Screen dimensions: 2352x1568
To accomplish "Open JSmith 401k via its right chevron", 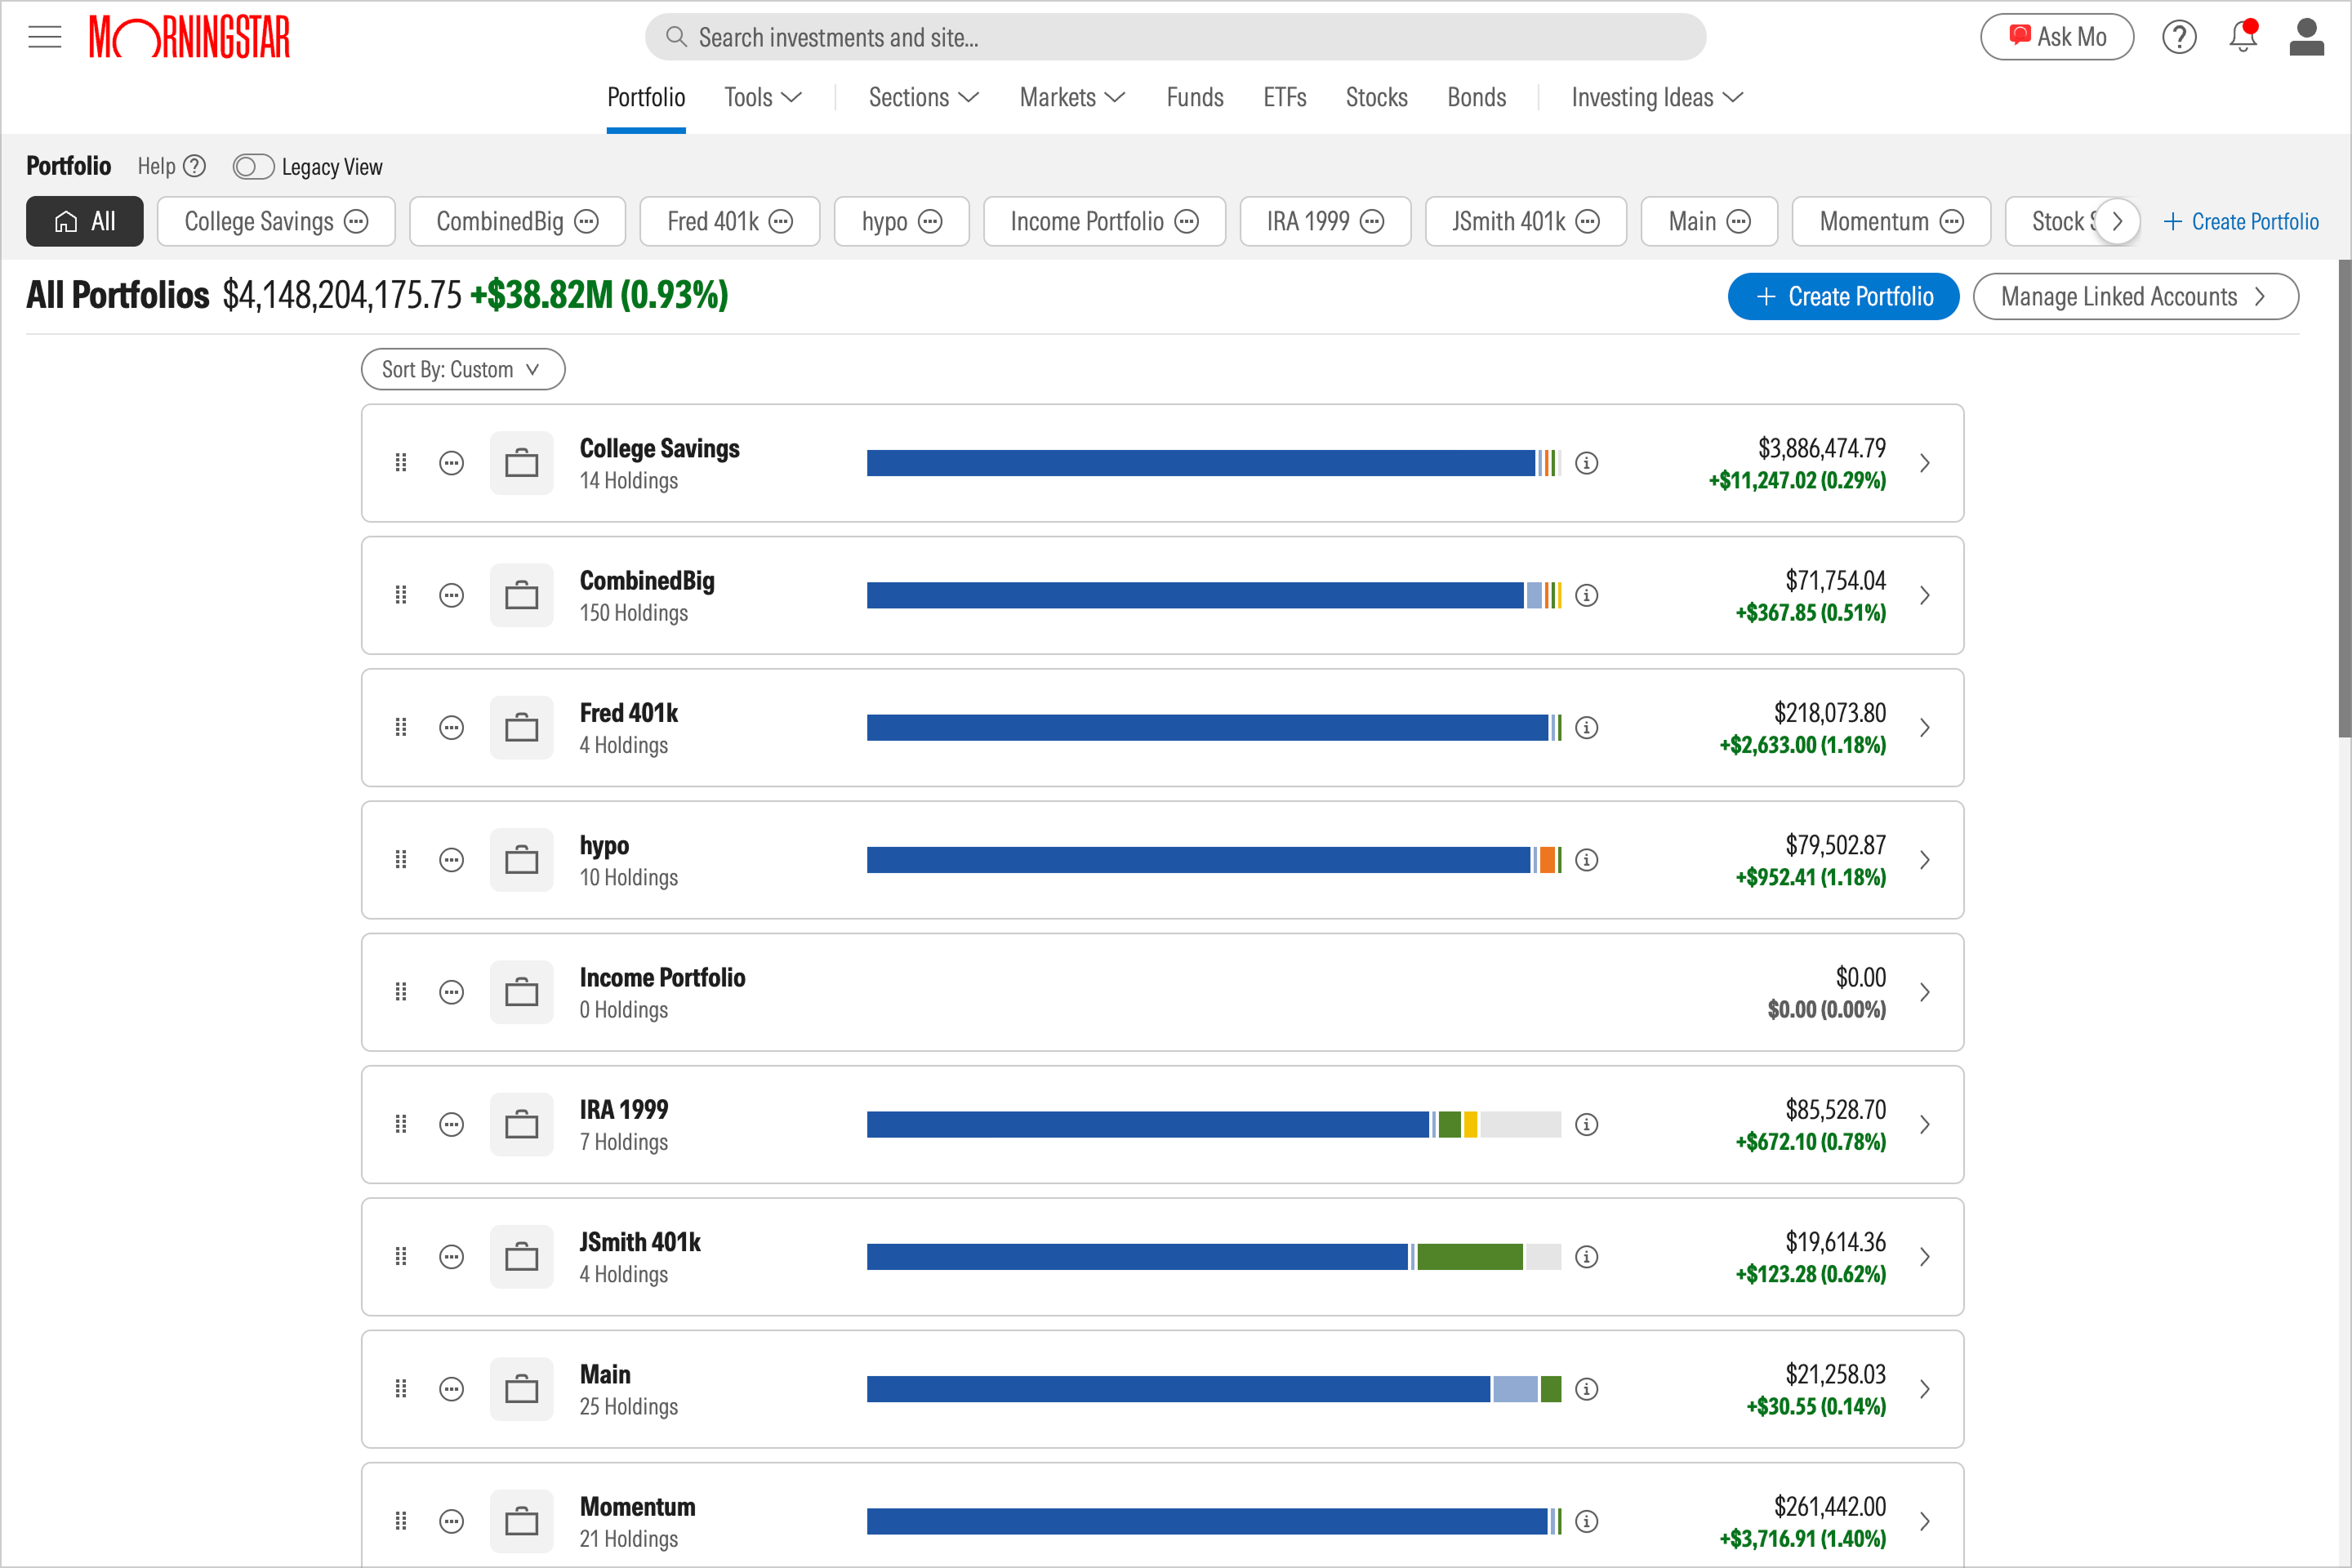I will tap(1924, 1256).
